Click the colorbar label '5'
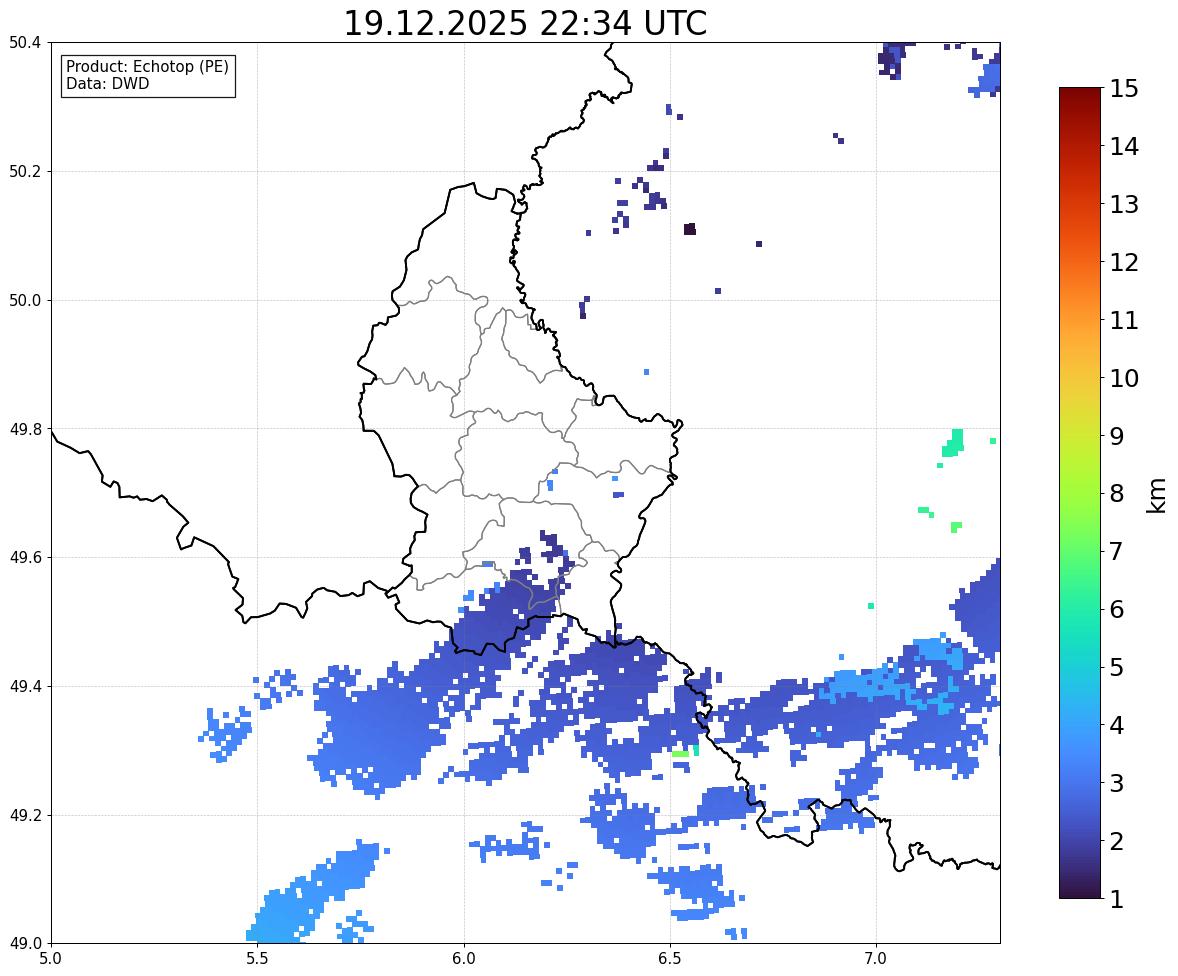This screenshot has height=976, width=1178. coord(1117,667)
